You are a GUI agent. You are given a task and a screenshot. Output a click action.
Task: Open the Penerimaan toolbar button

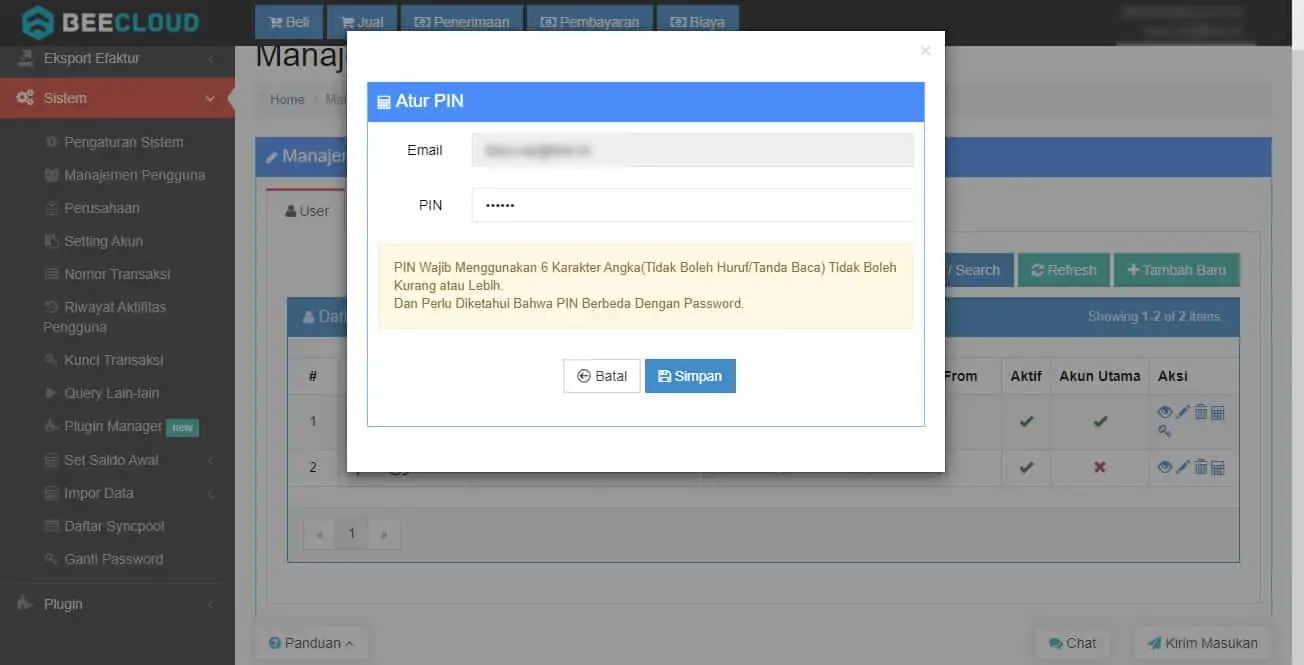pyautogui.click(x=461, y=22)
